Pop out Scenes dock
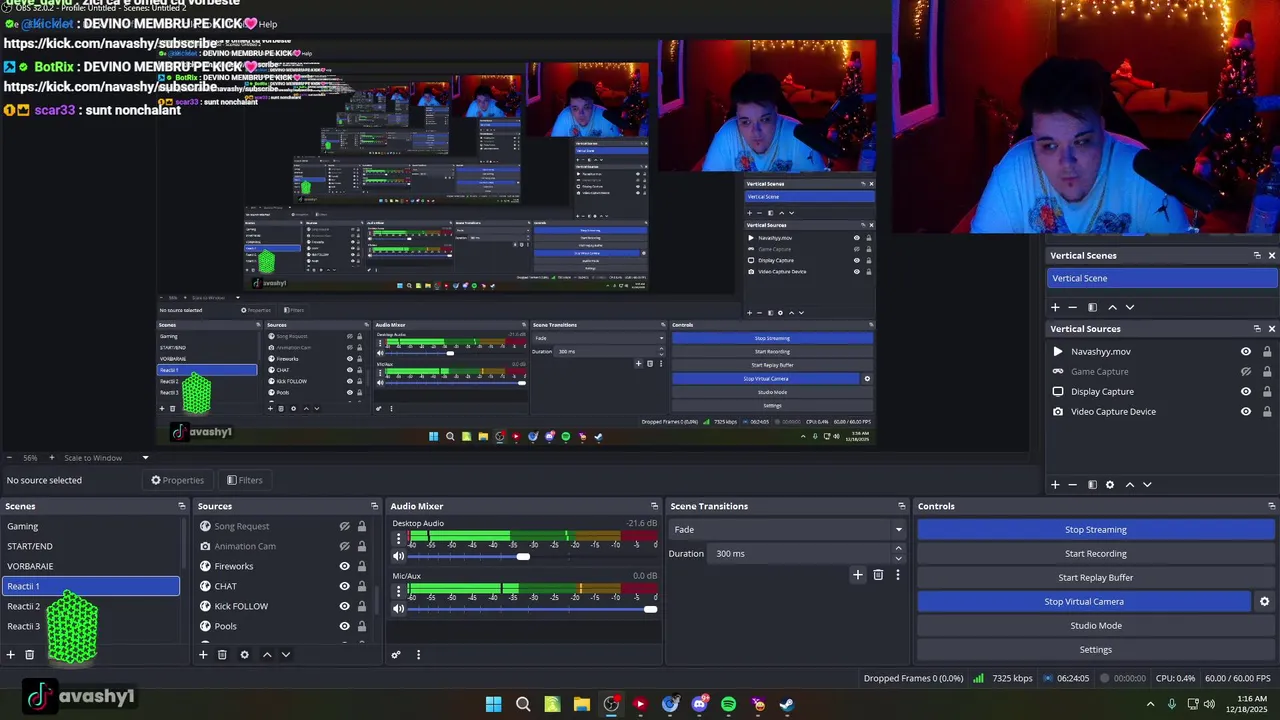The width and height of the screenshot is (1280, 720). click(x=182, y=506)
